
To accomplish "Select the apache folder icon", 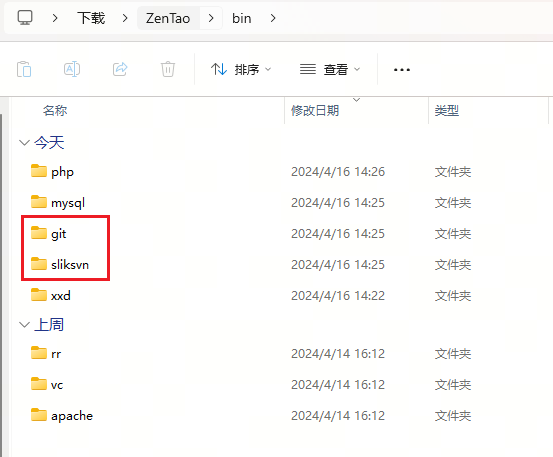I will pos(39,415).
